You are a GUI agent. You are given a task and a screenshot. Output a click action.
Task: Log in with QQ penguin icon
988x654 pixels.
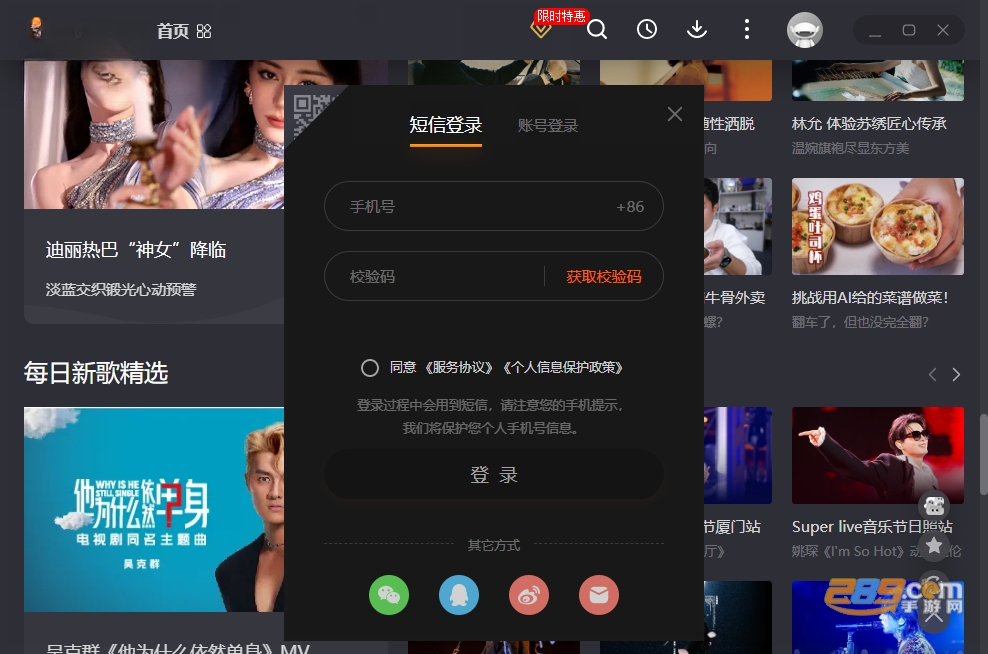[x=459, y=595]
